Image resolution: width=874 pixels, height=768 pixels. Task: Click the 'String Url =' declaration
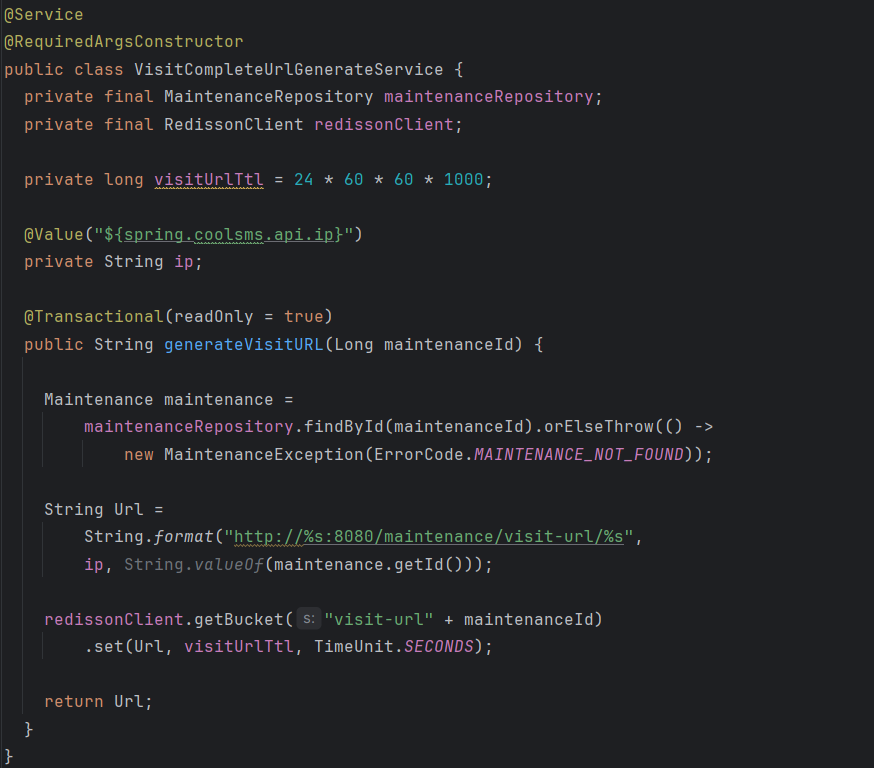coord(104,509)
